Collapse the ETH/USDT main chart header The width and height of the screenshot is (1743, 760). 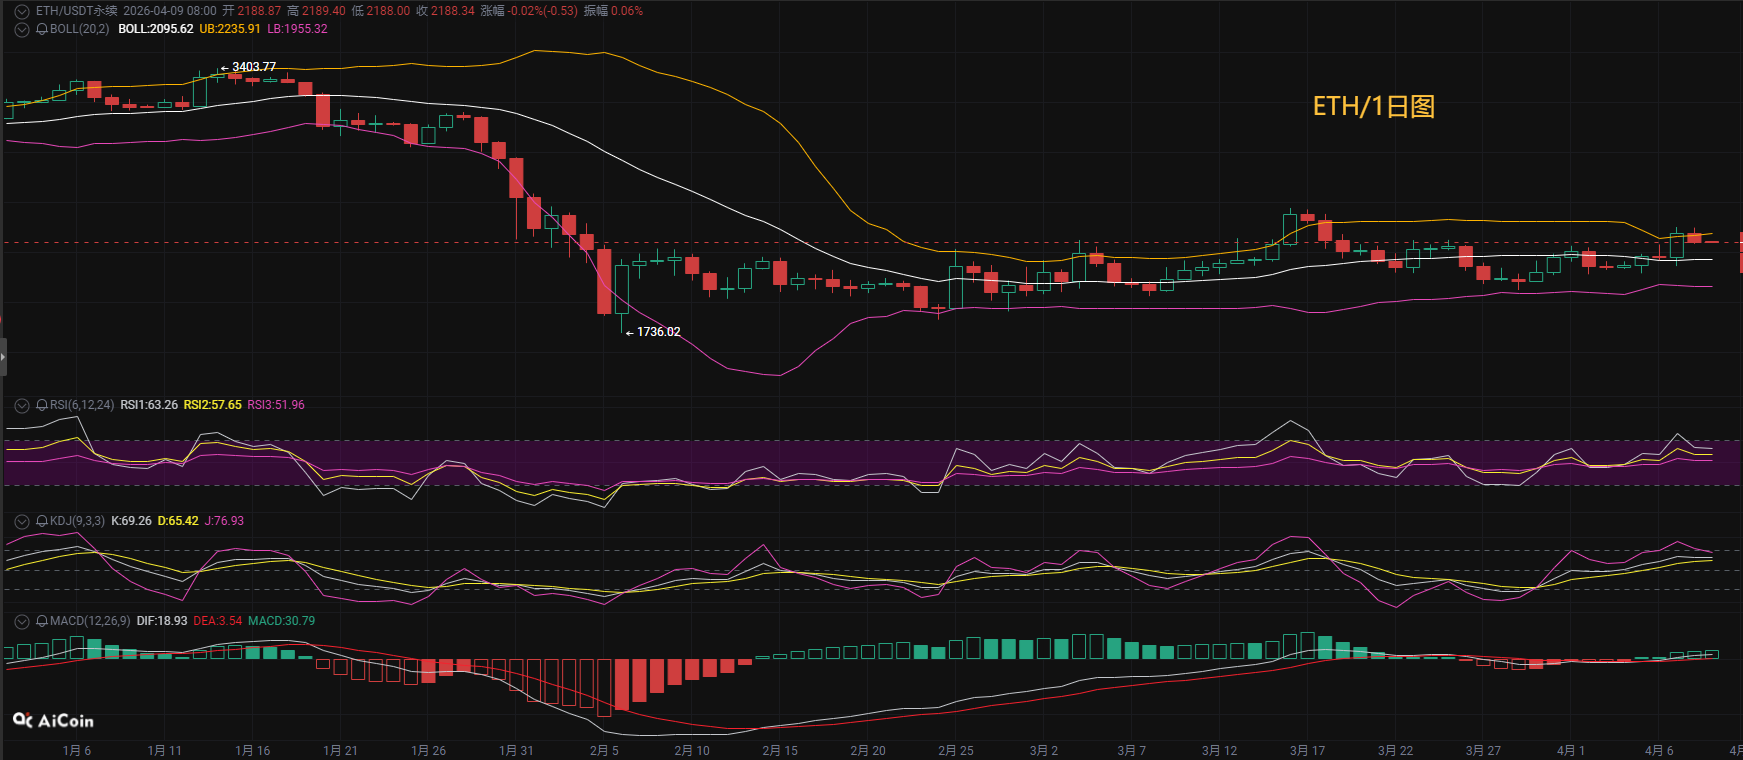pyautogui.click(x=22, y=11)
